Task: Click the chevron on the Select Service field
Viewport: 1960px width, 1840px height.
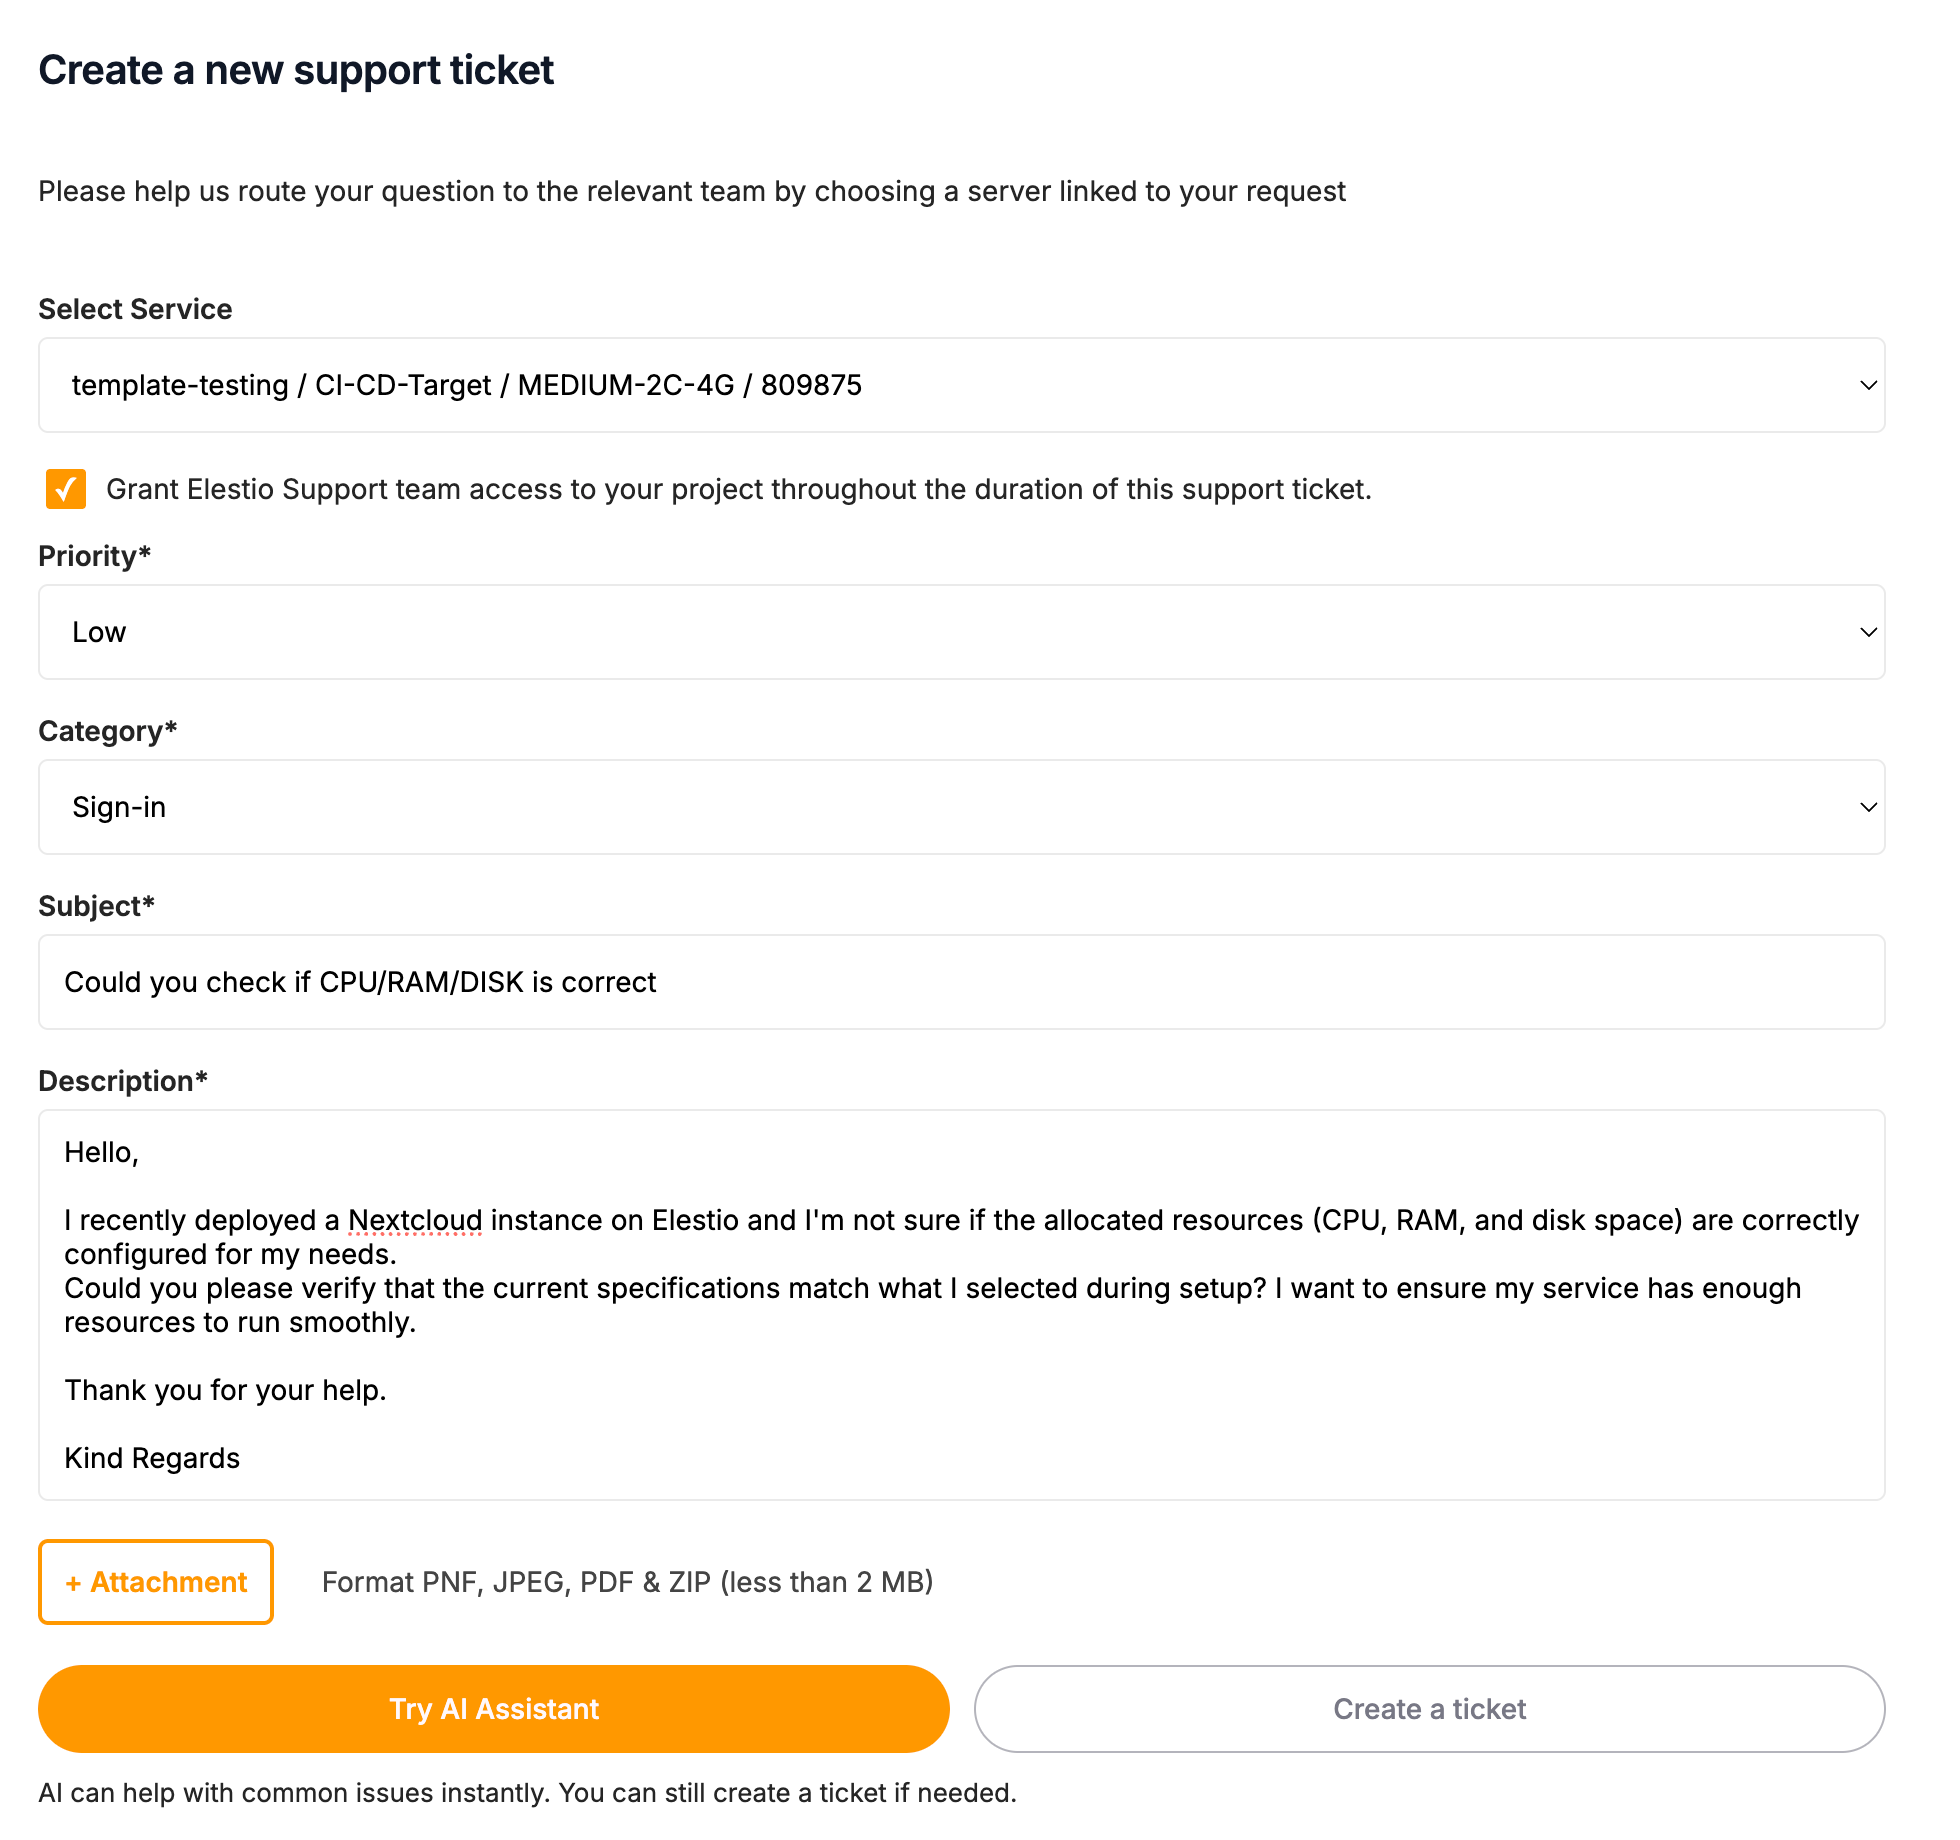Action: [1868, 385]
